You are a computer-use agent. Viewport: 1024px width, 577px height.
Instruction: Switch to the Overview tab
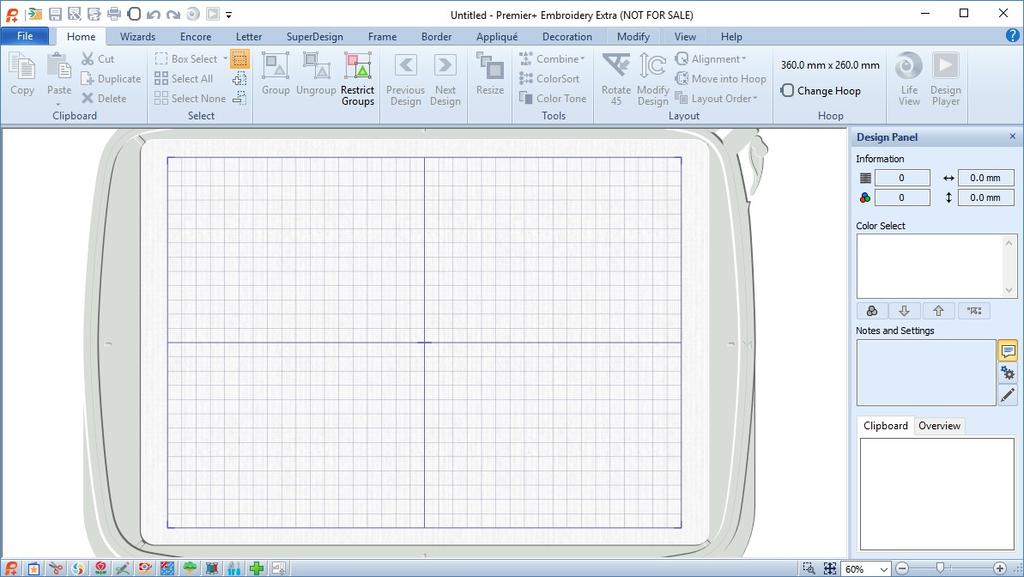tap(939, 426)
